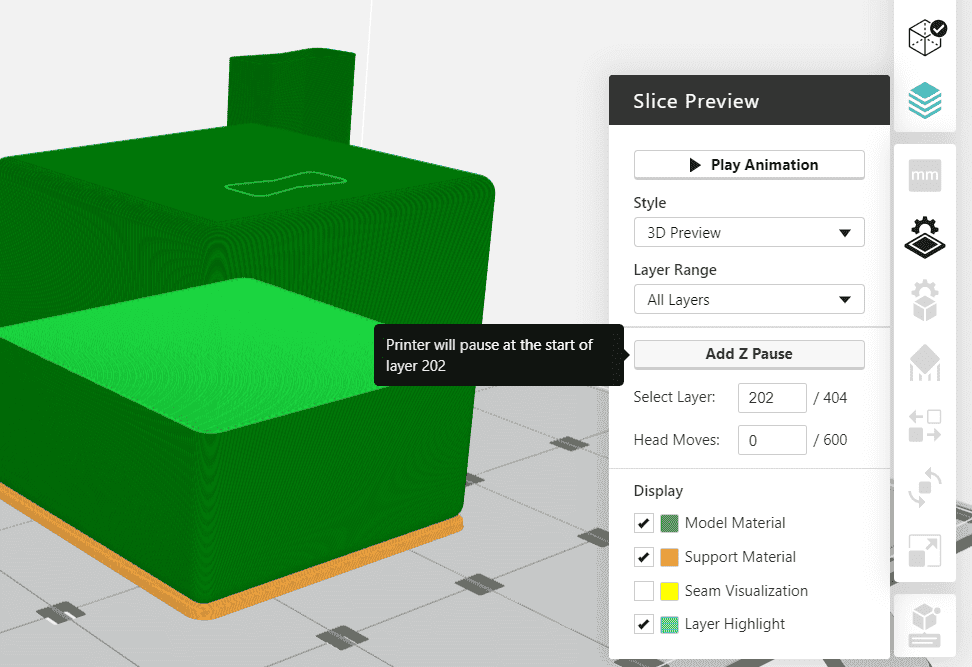This screenshot has width=972, height=667.
Task: Open model settings gear-and-cube icon
Action: click(x=925, y=300)
